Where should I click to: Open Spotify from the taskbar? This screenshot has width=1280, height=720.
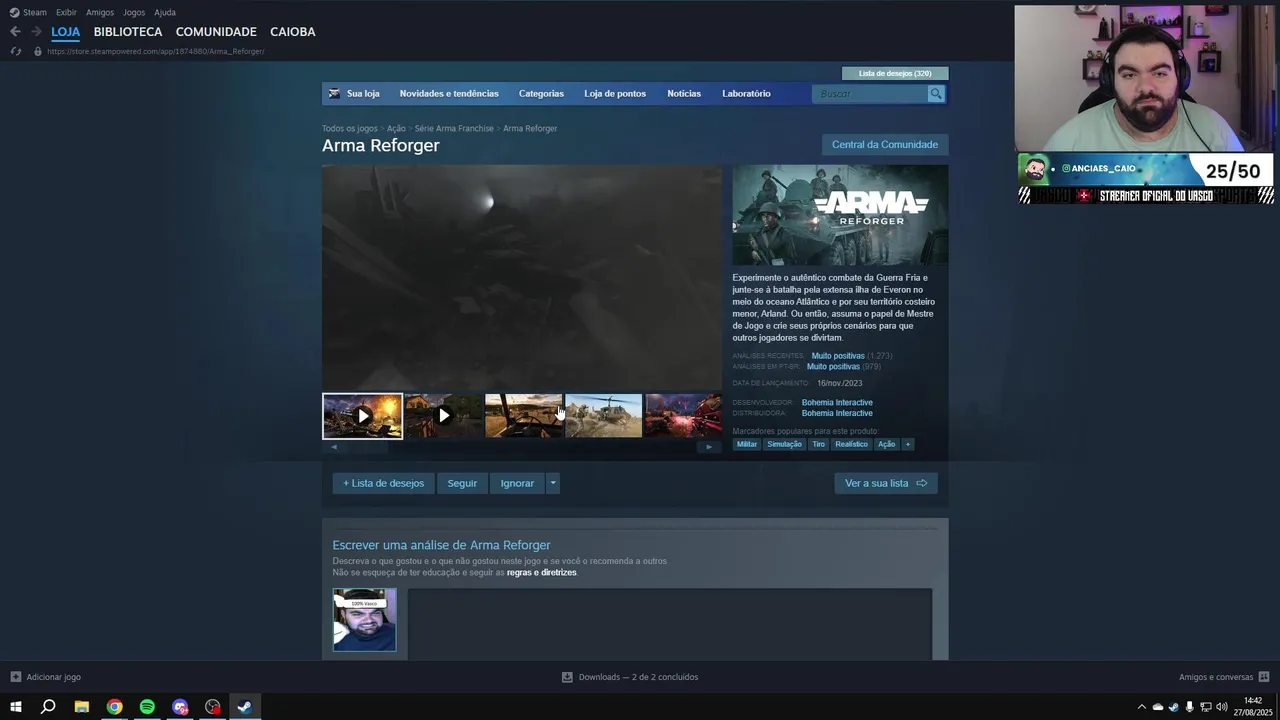point(147,707)
